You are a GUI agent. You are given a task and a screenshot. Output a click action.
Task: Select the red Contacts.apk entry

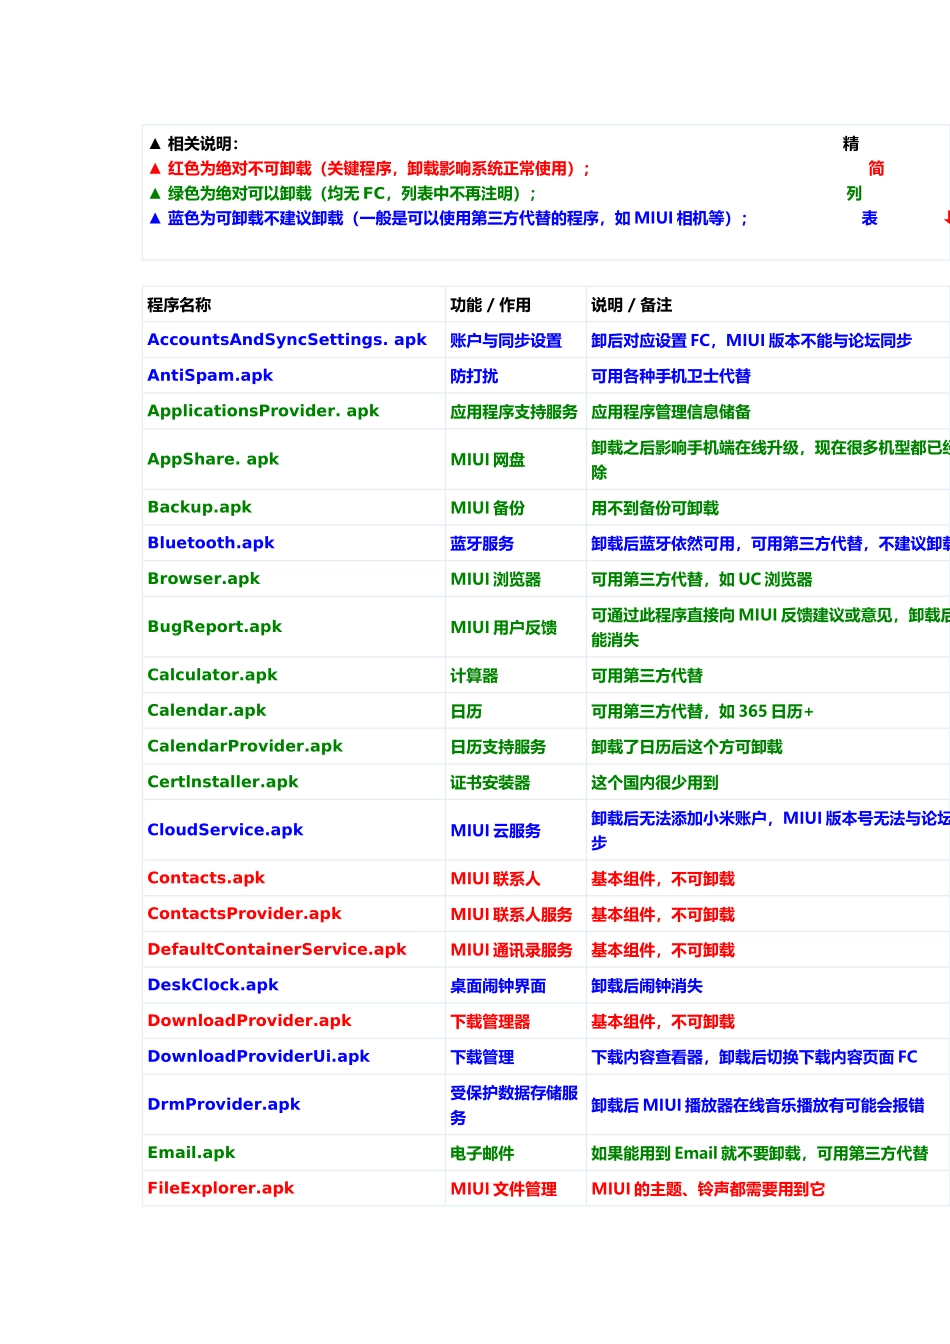coord(206,878)
